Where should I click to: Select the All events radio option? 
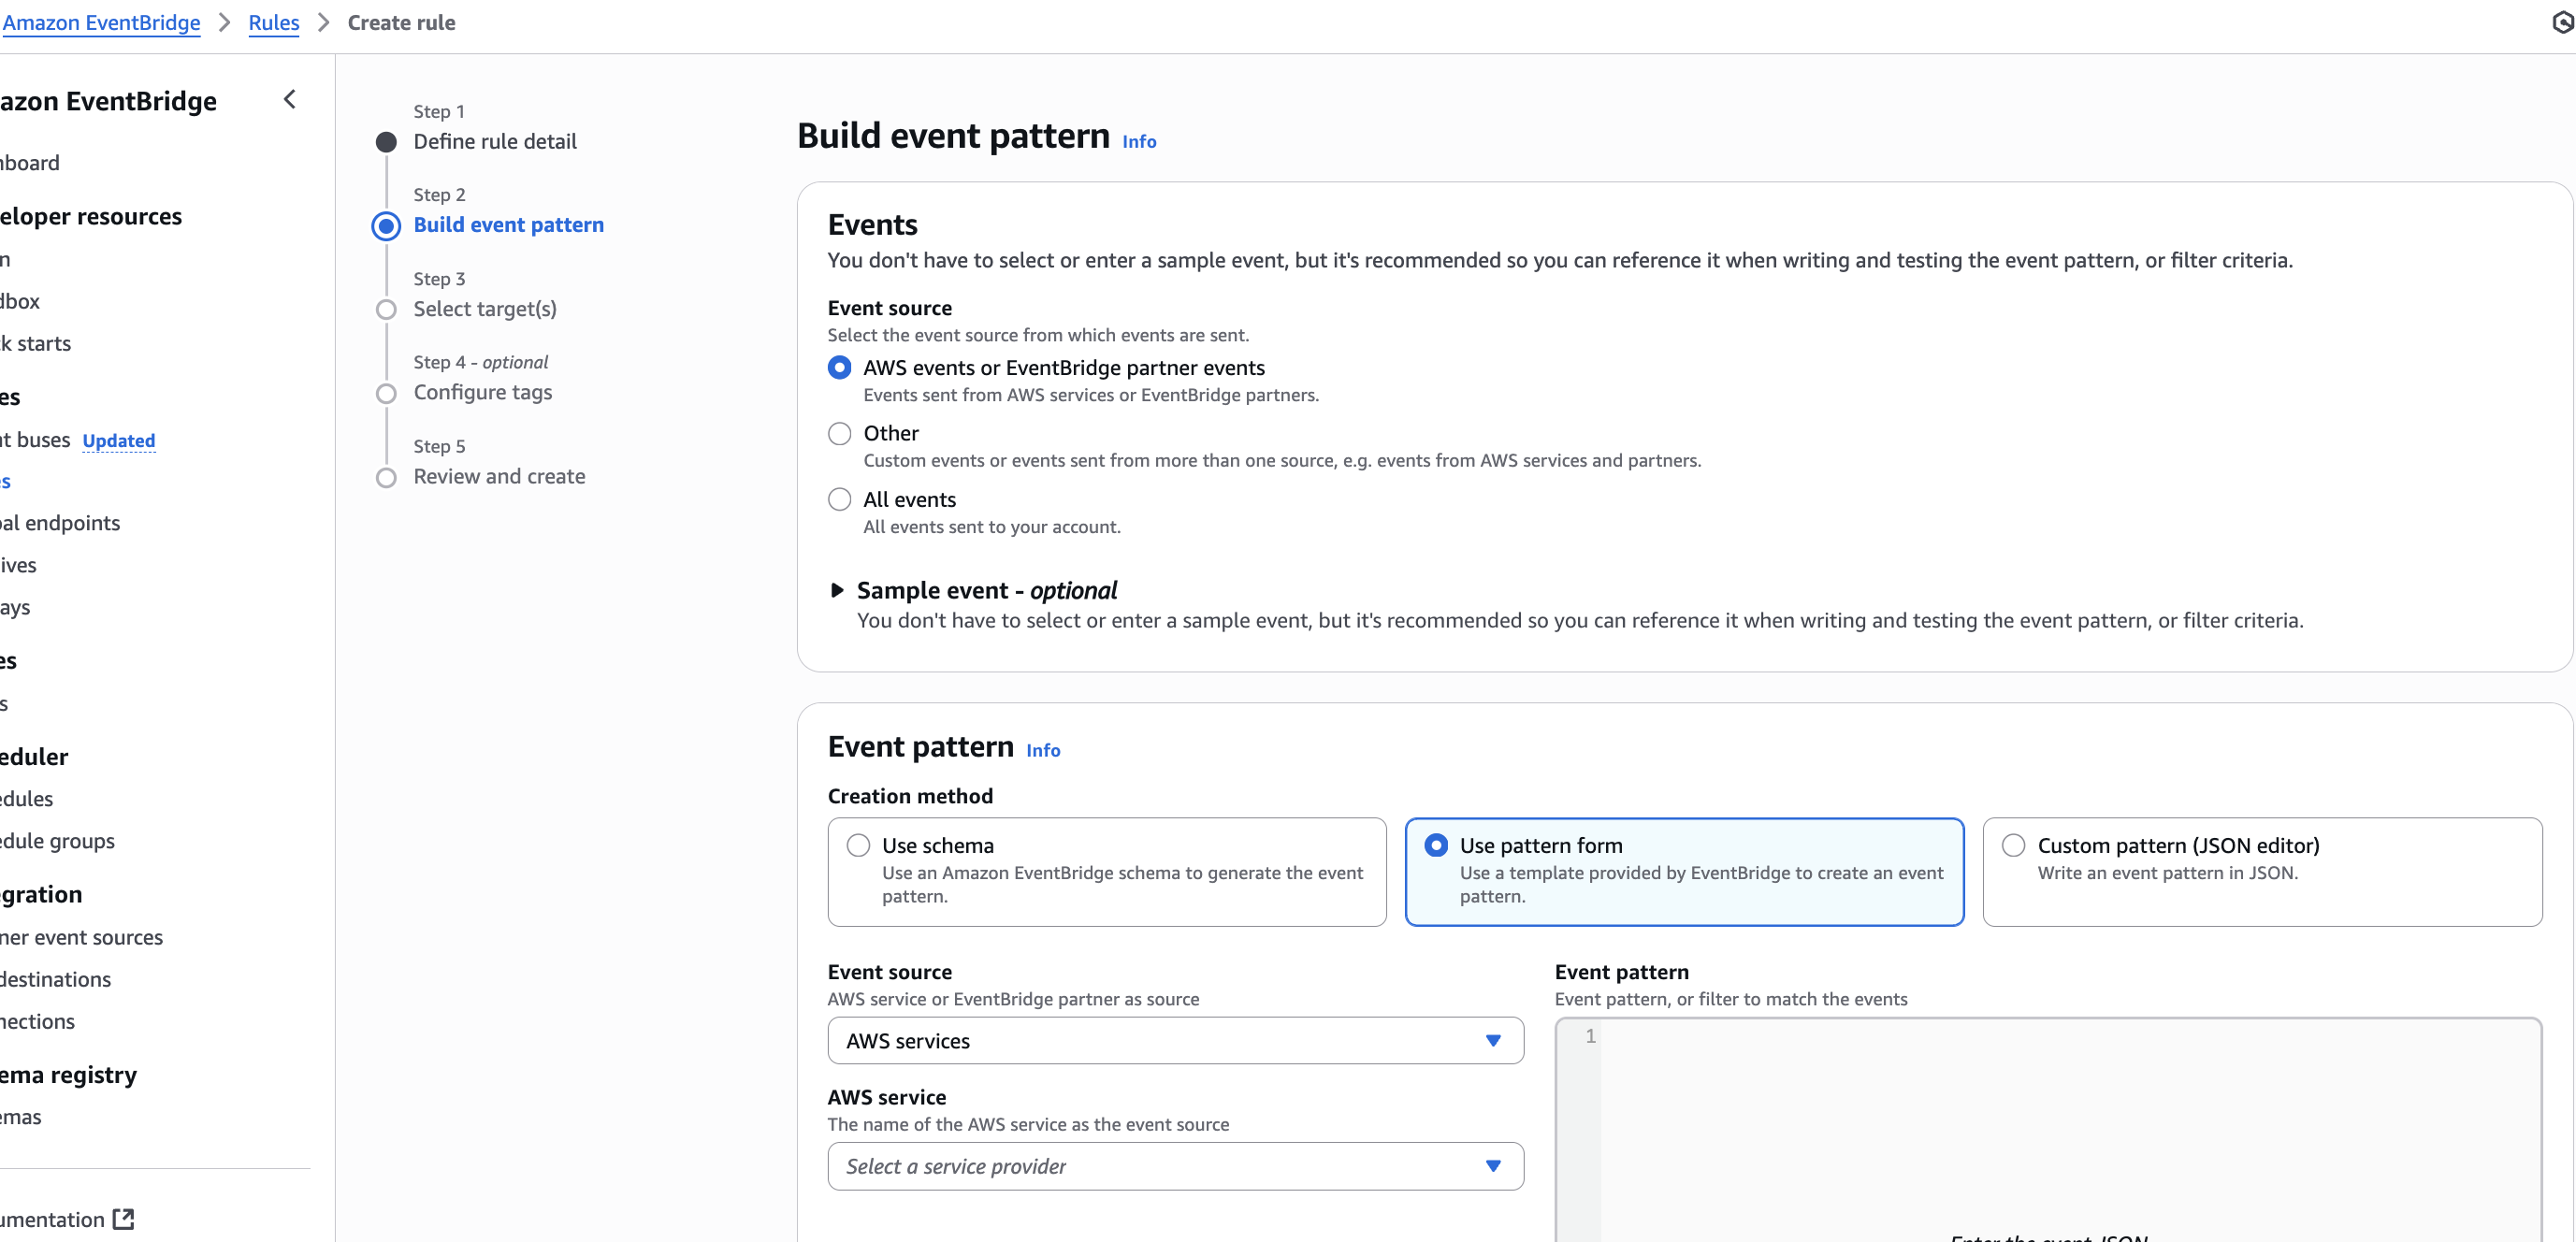point(840,499)
